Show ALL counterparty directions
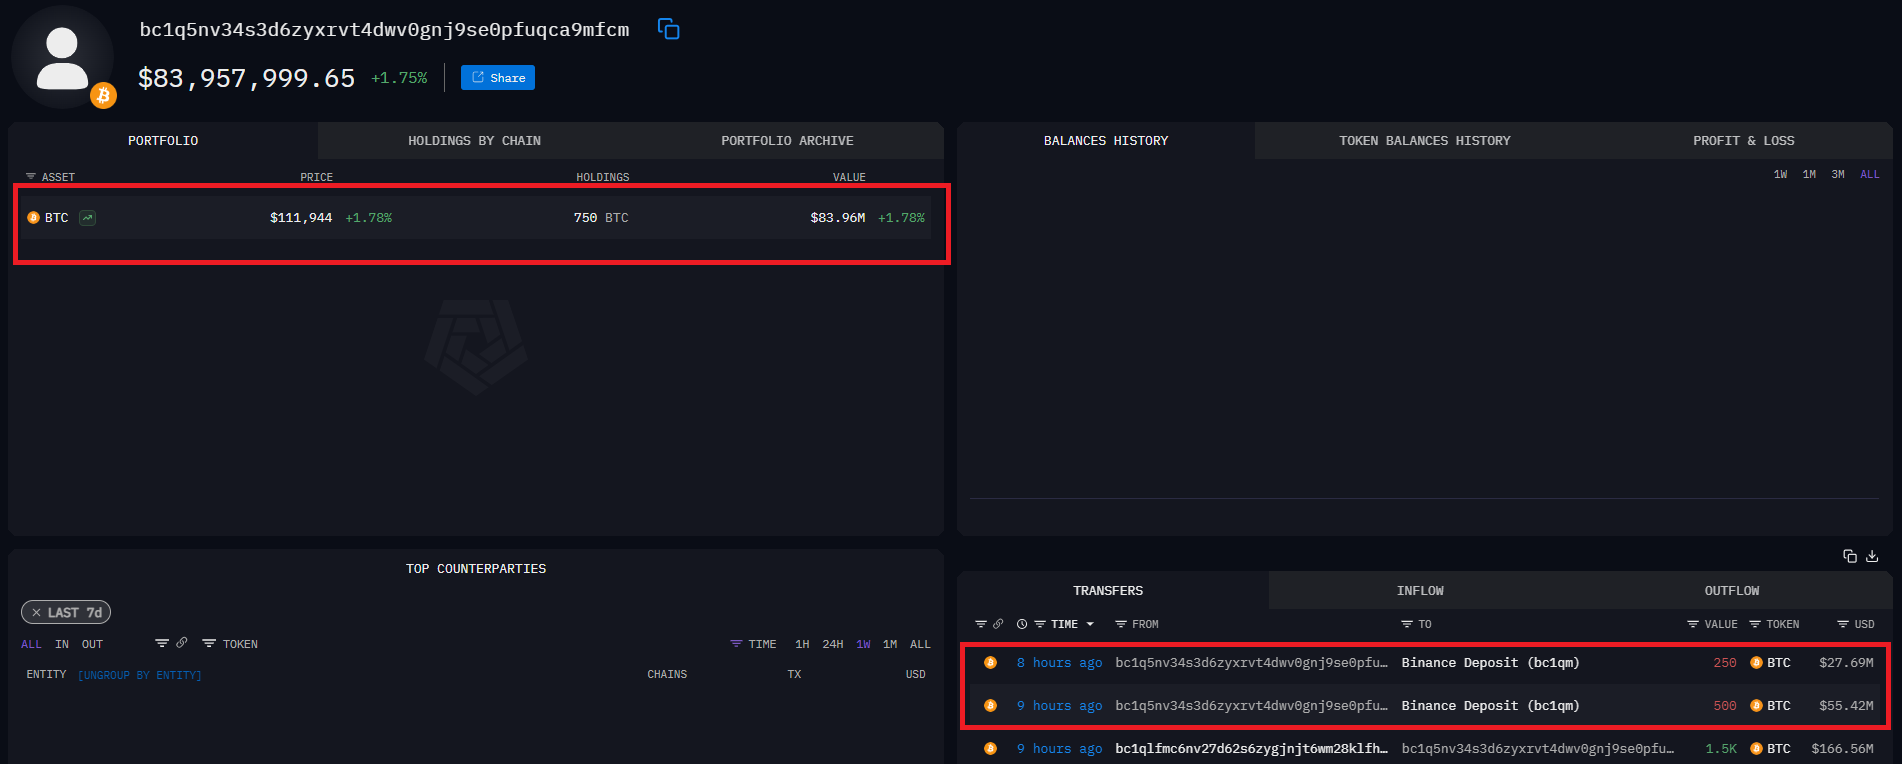Screen dimensions: 1902x764 pyautogui.click(x=31, y=645)
